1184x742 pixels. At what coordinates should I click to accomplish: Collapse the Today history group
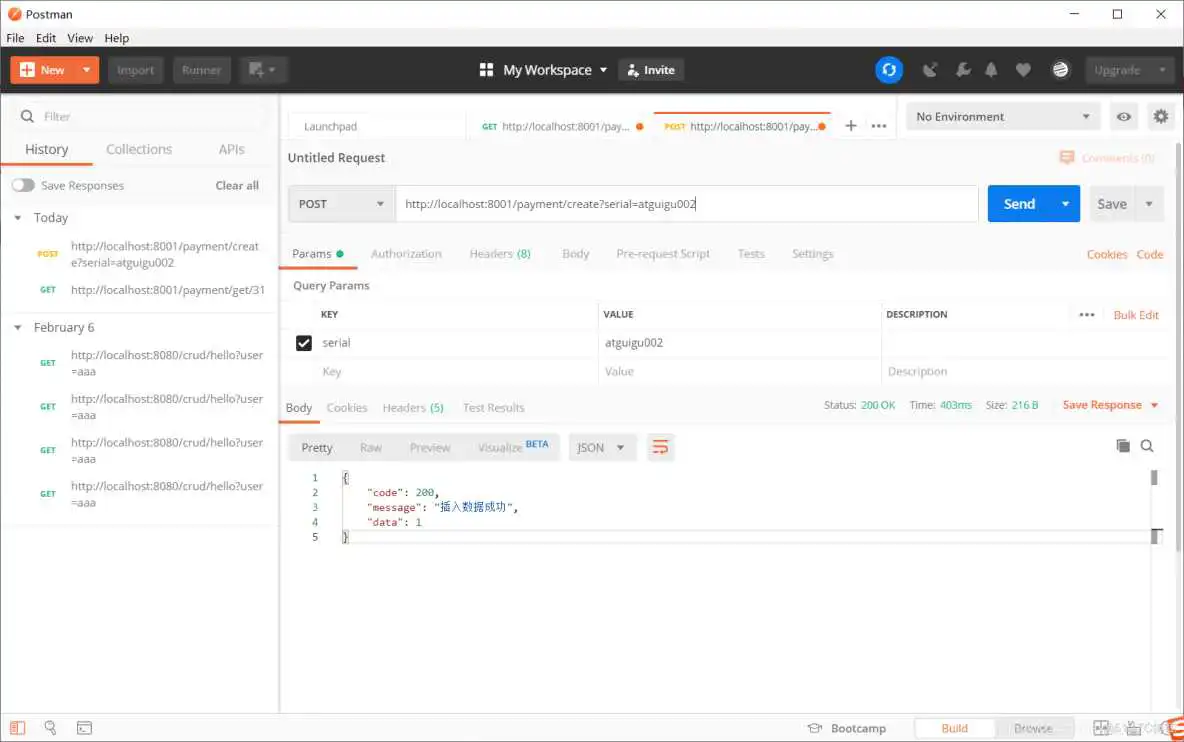(x=16, y=217)
